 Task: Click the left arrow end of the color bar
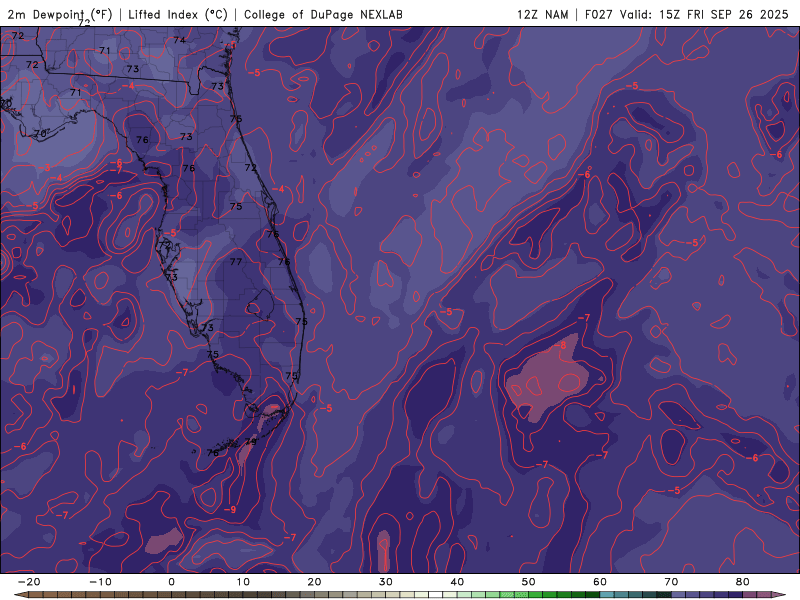(20, 595)
